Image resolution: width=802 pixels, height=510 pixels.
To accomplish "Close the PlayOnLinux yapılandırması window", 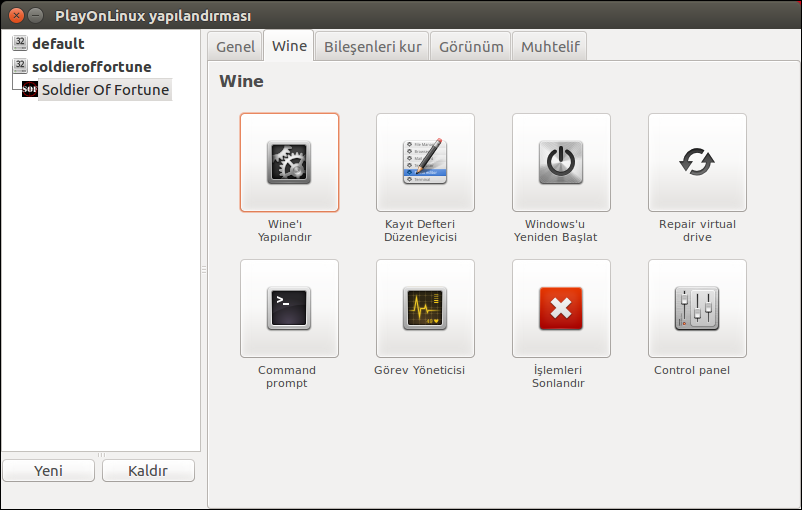I will coord(16,15).
